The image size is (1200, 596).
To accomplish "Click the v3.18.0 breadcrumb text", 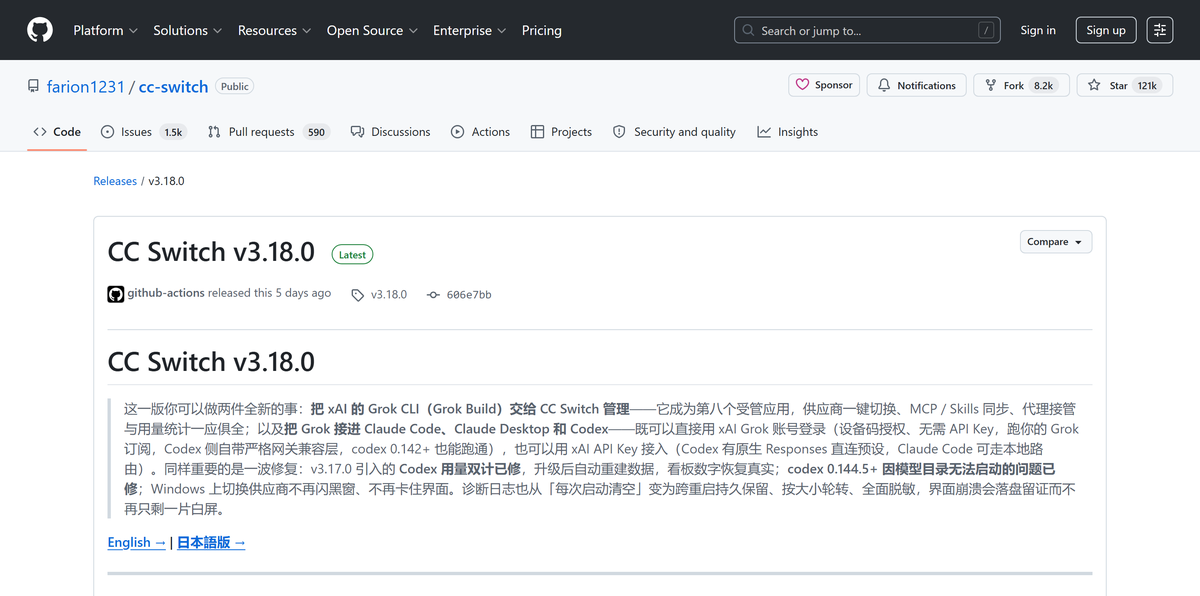I will coord(167,181).
